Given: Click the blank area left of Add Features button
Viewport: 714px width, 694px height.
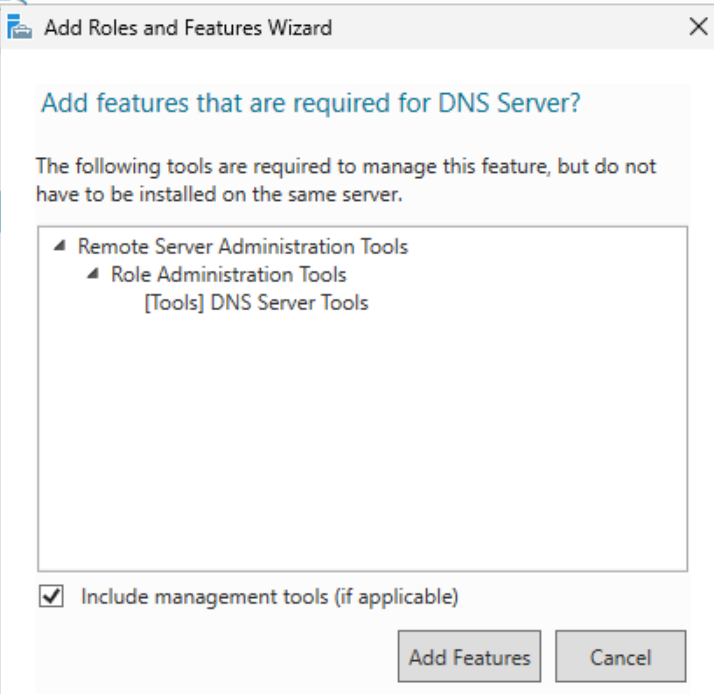Looking at the screenshot, I should click(200, 658).
